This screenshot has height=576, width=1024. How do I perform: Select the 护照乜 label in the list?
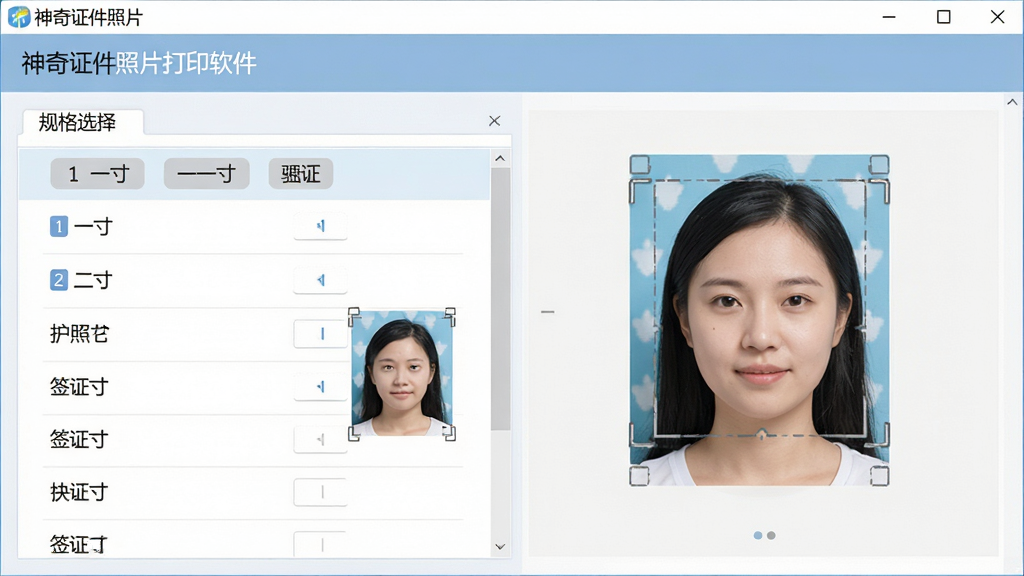tap(79, 334)
